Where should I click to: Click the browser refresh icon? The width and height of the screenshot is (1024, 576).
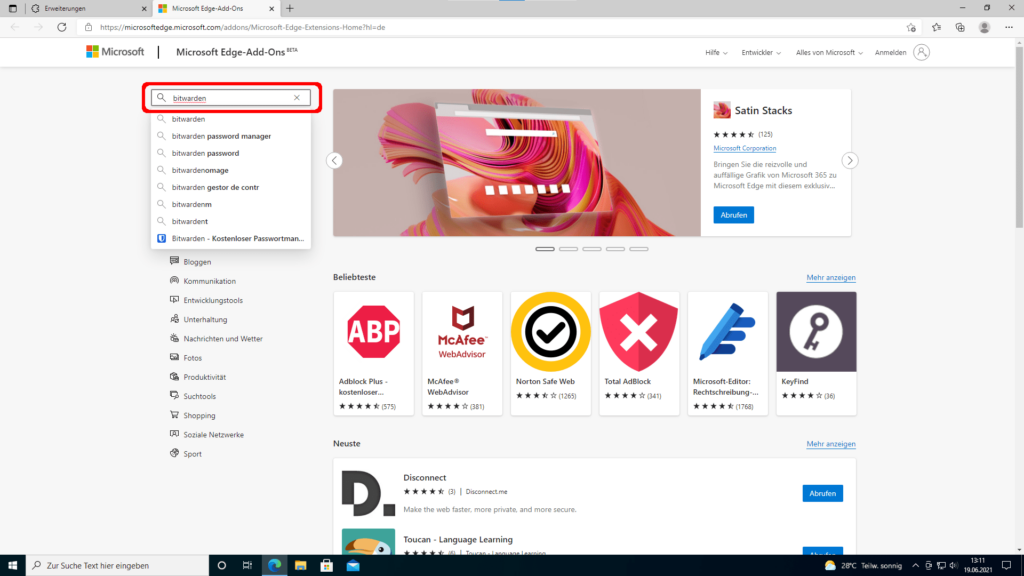(62, 27)
